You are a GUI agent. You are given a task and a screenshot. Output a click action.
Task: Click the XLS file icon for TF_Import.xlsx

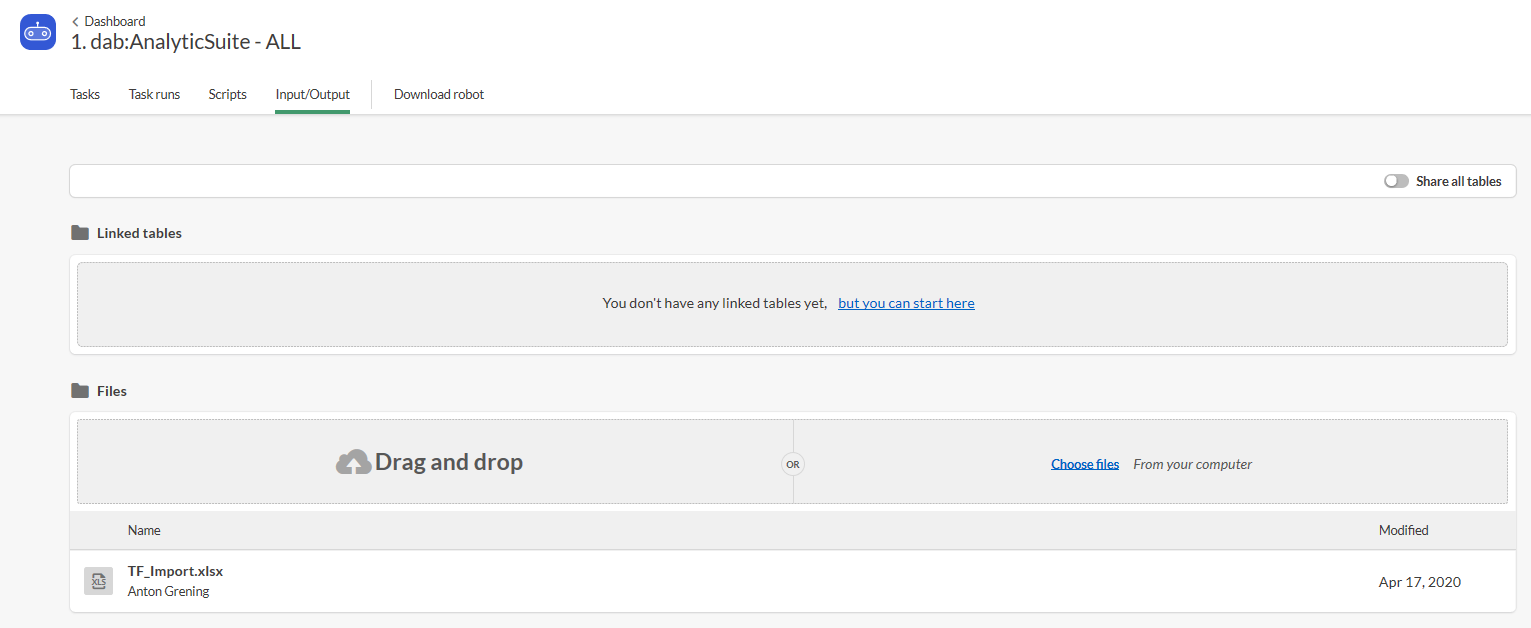98,581
